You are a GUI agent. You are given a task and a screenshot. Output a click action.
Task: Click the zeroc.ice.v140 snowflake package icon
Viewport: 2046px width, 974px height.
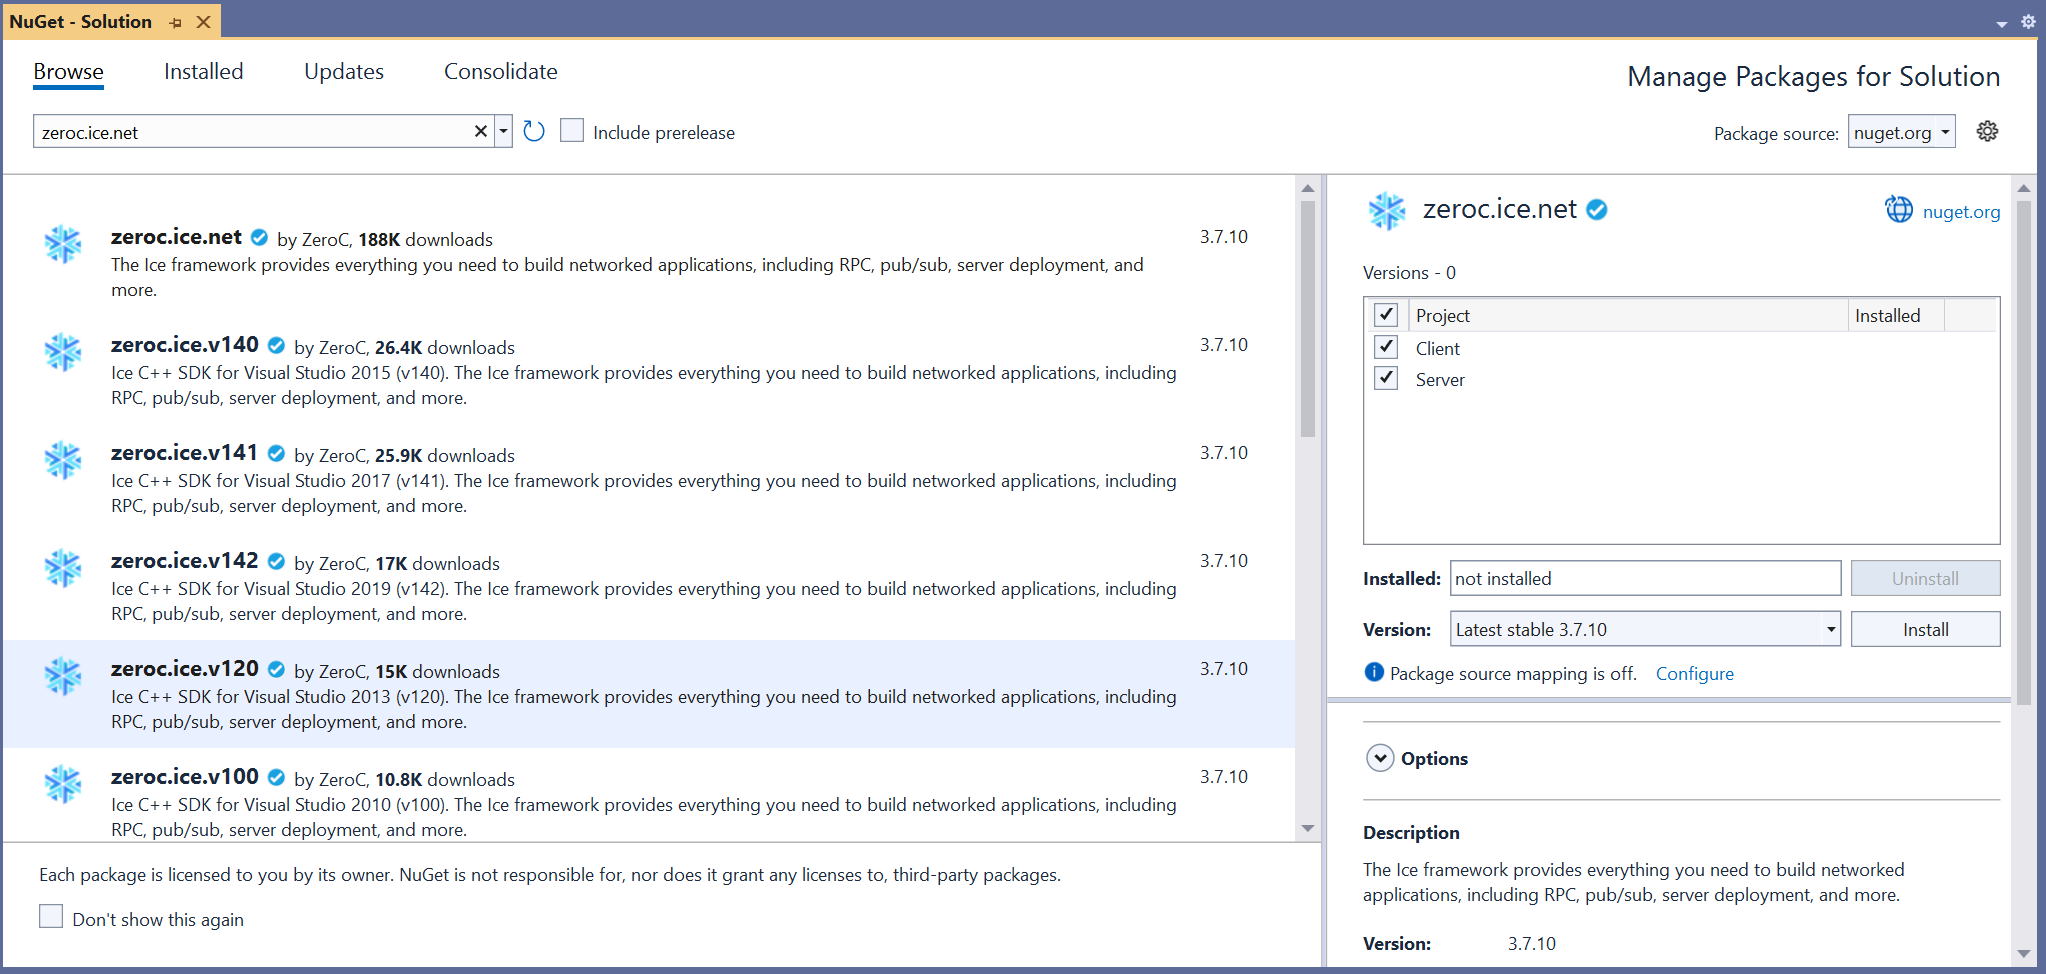63,352
